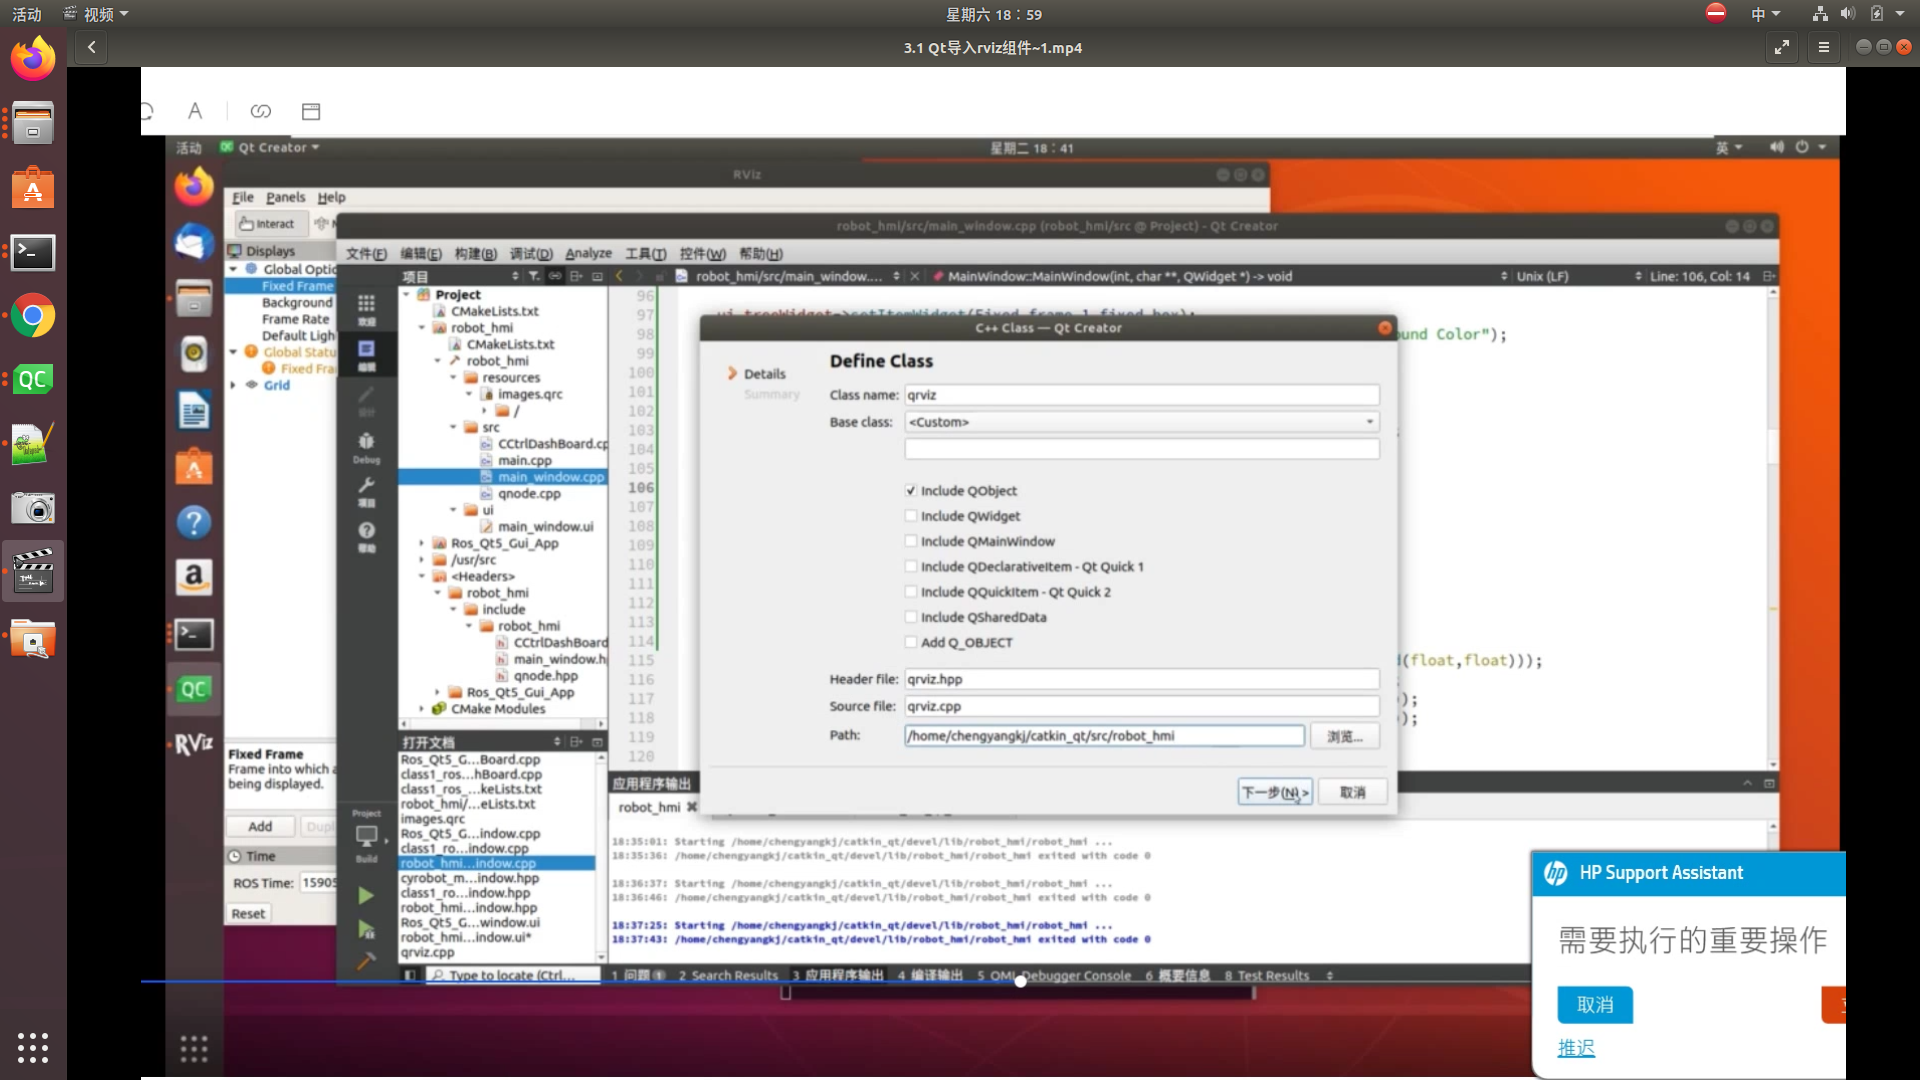1920x1080 pixels.
Task: Click the RViz icon in the launcher
Action: click(x=194, y=744)
